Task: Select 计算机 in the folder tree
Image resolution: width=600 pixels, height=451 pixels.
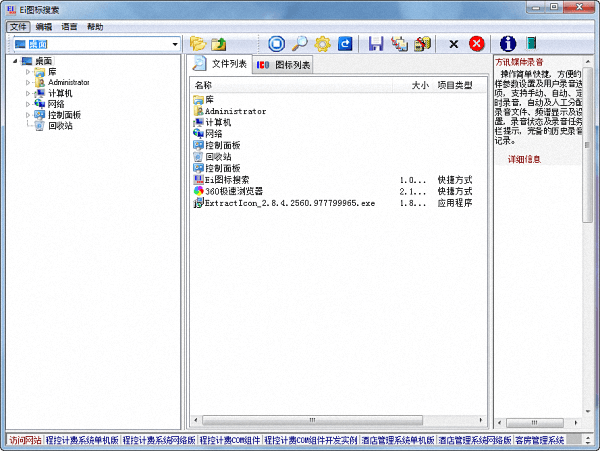Action: [x=60, y=93]
